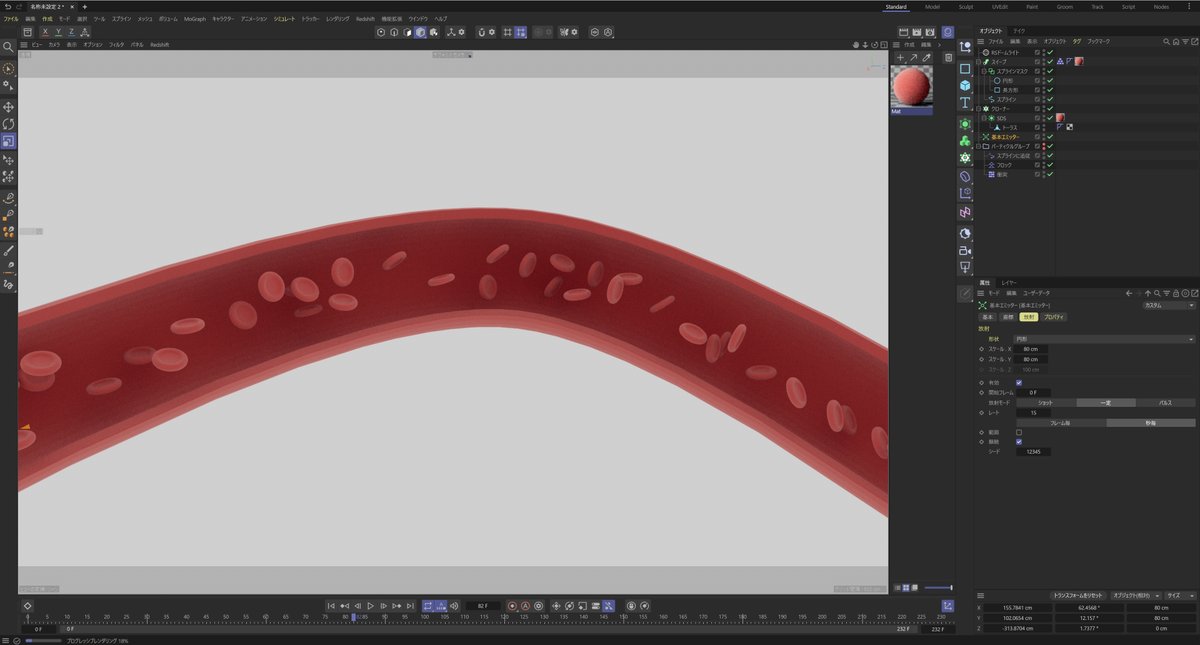This screenshot has width=1200, height=645.
Task: Click Attribute Manager up arrow
Action: tap(1148, 293)
